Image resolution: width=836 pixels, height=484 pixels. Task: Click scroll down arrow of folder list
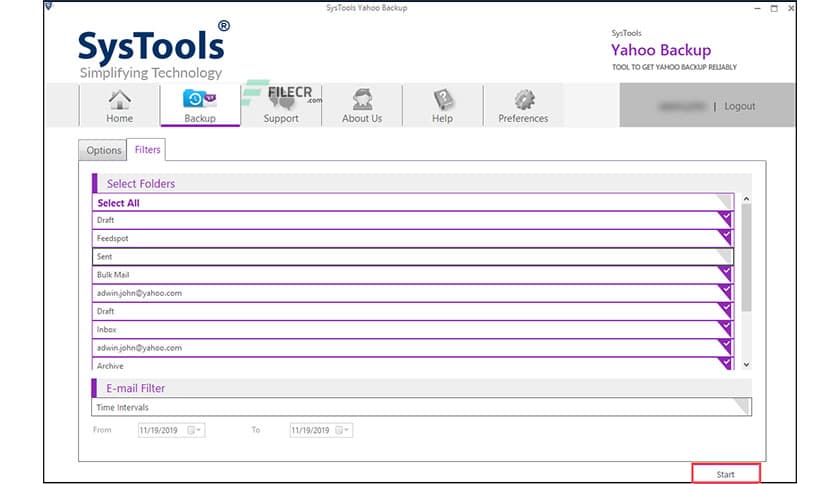[746, 365]
